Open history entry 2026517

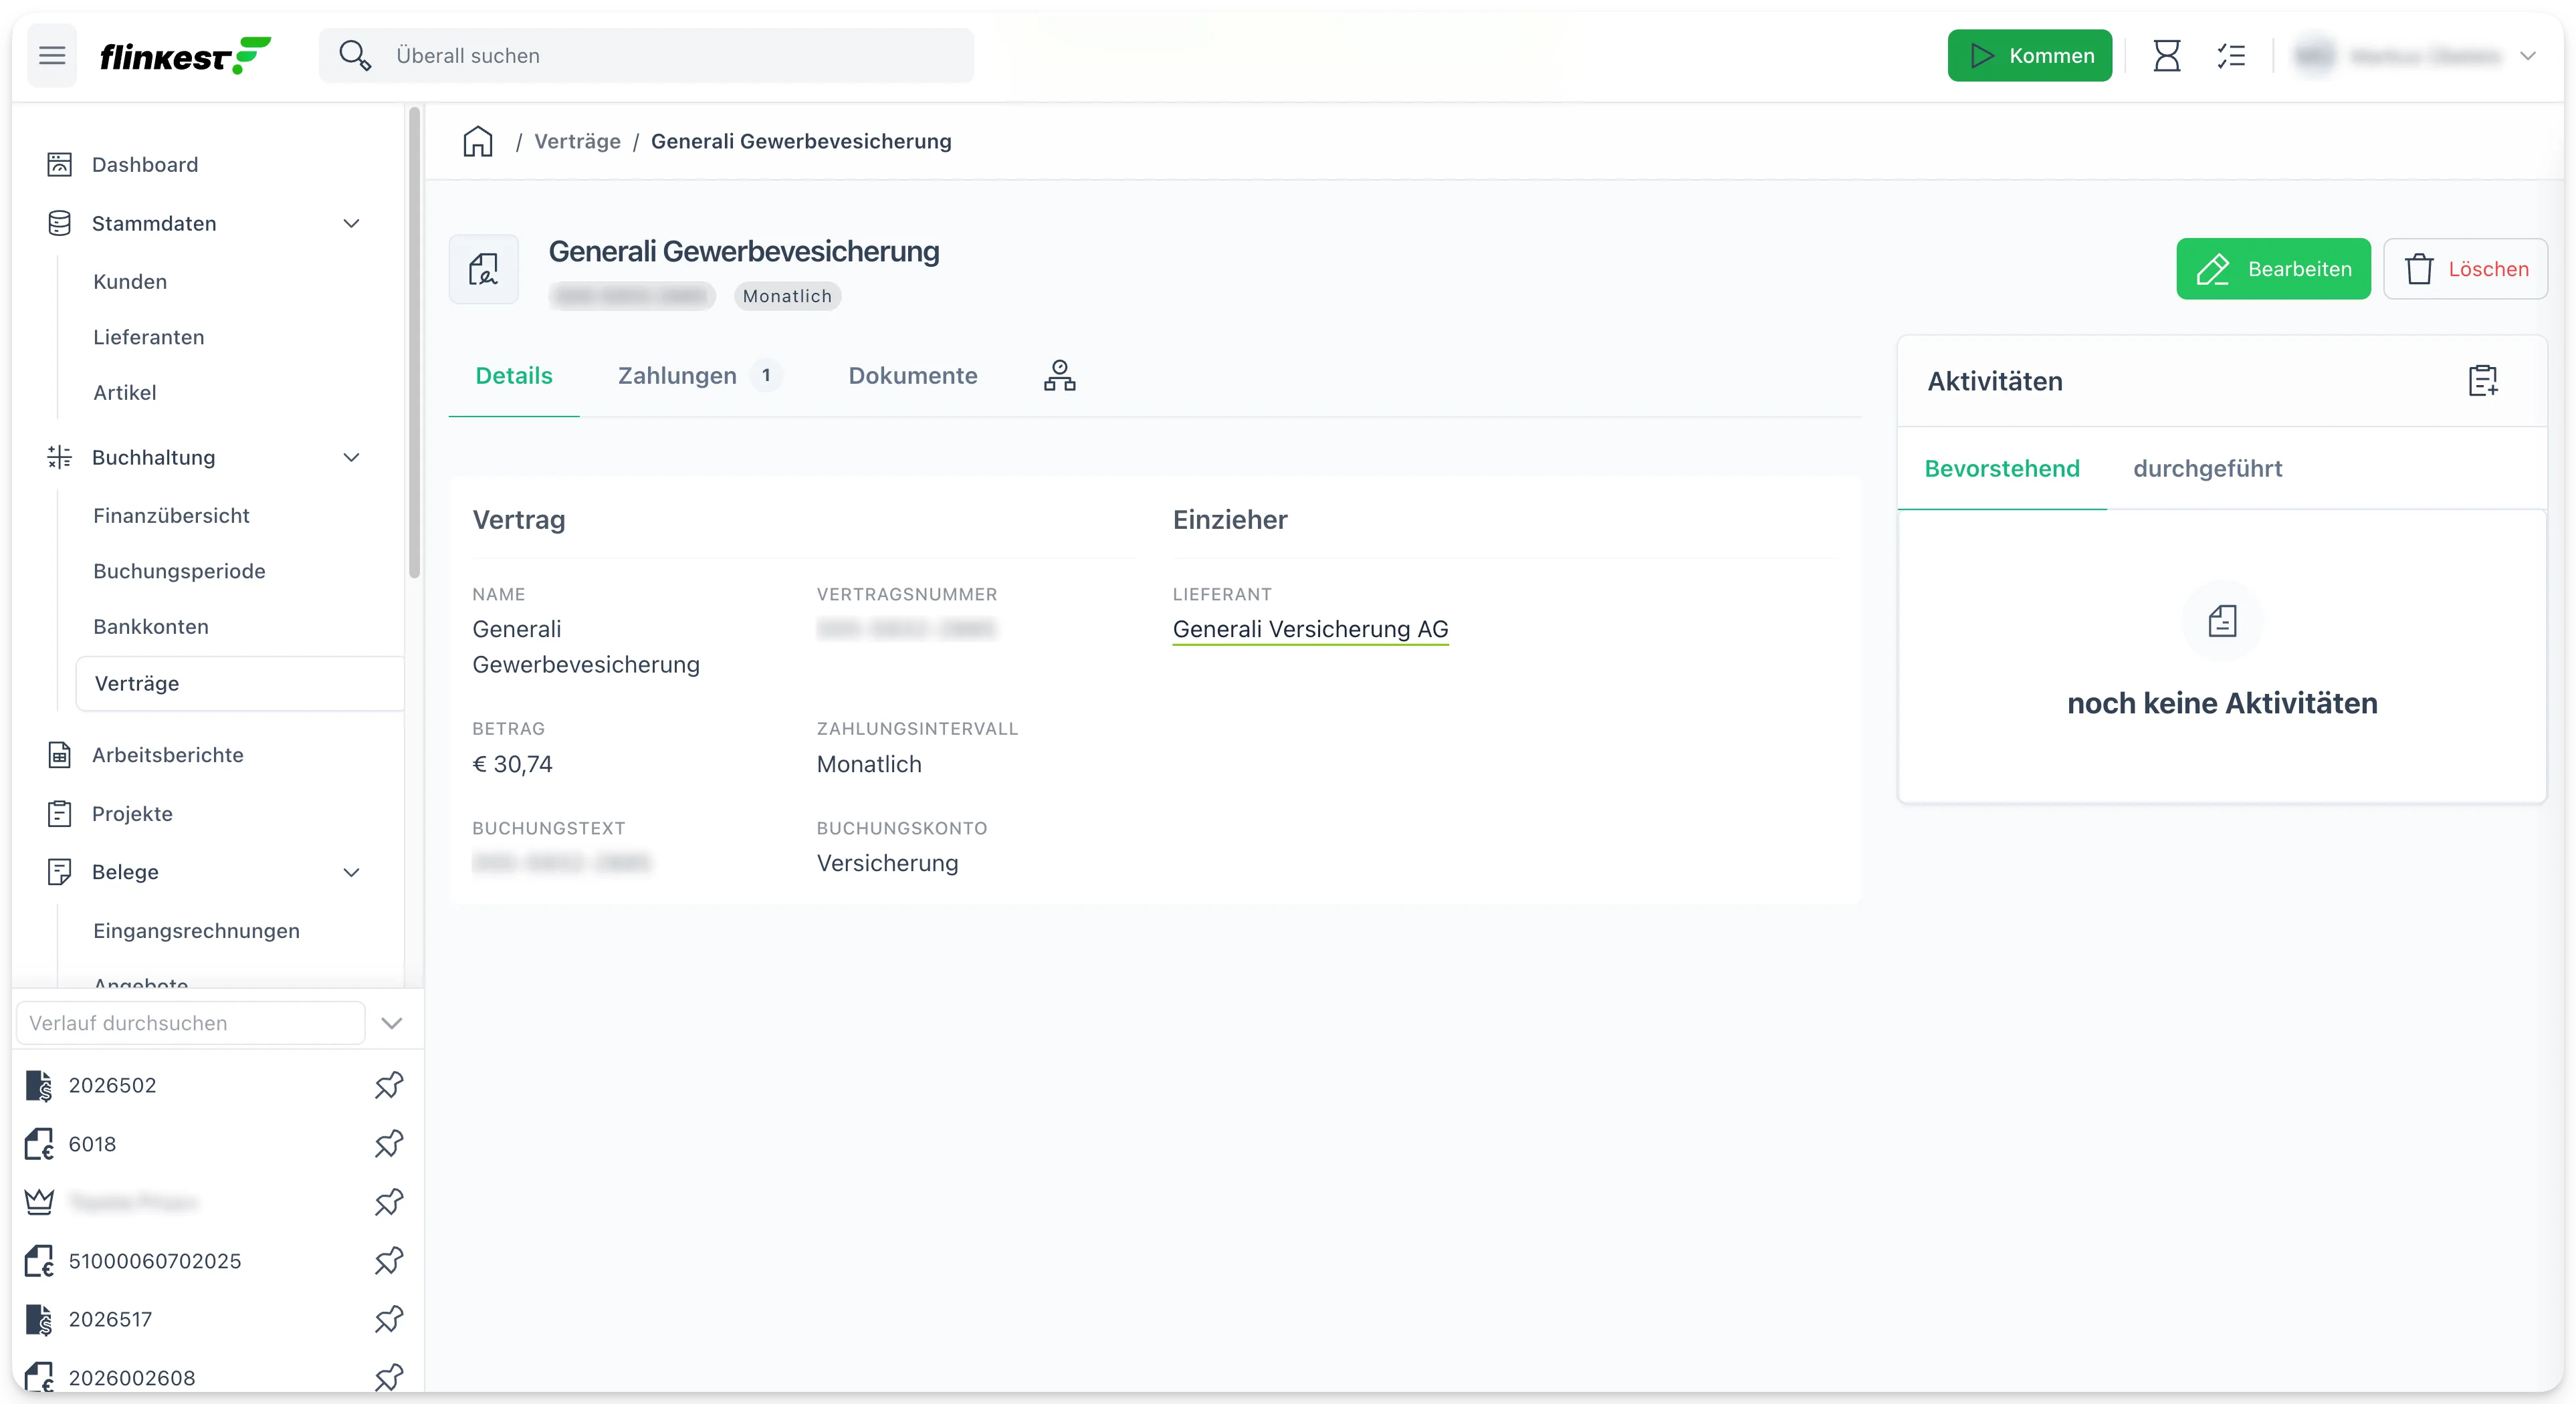click(x=110, y=1319)
